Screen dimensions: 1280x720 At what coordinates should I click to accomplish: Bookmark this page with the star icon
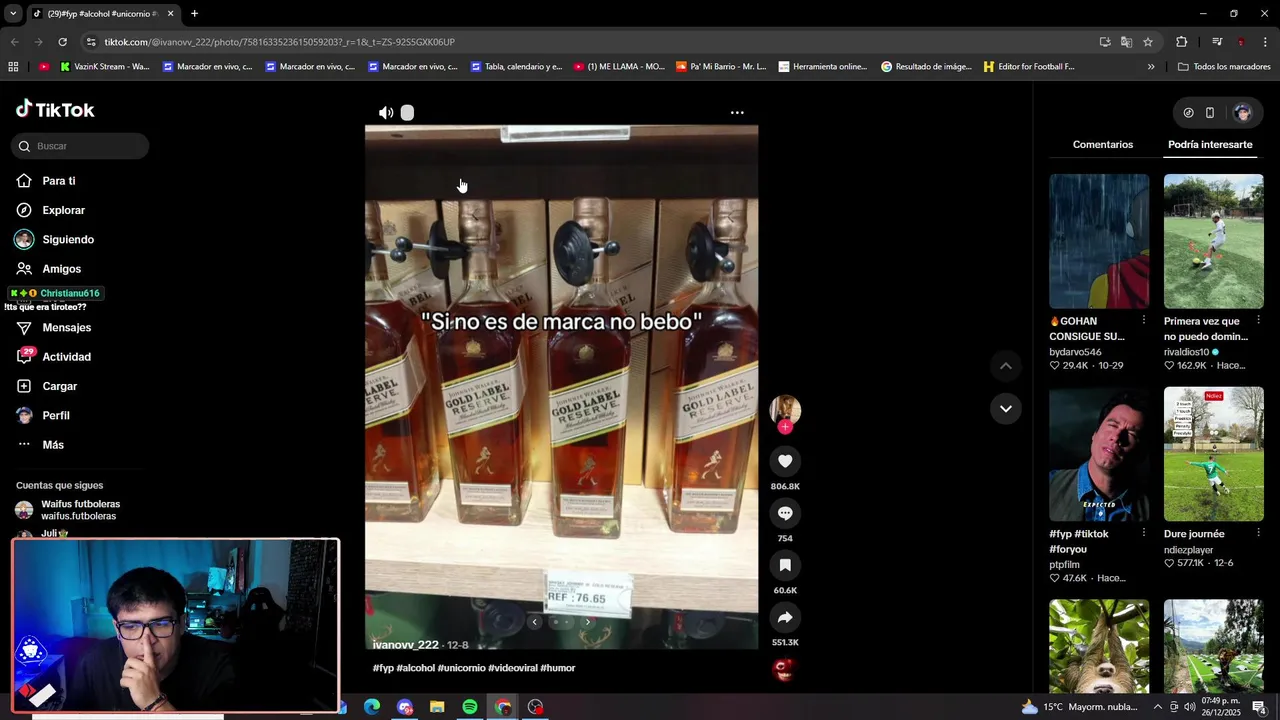[x=1148, y=42]
